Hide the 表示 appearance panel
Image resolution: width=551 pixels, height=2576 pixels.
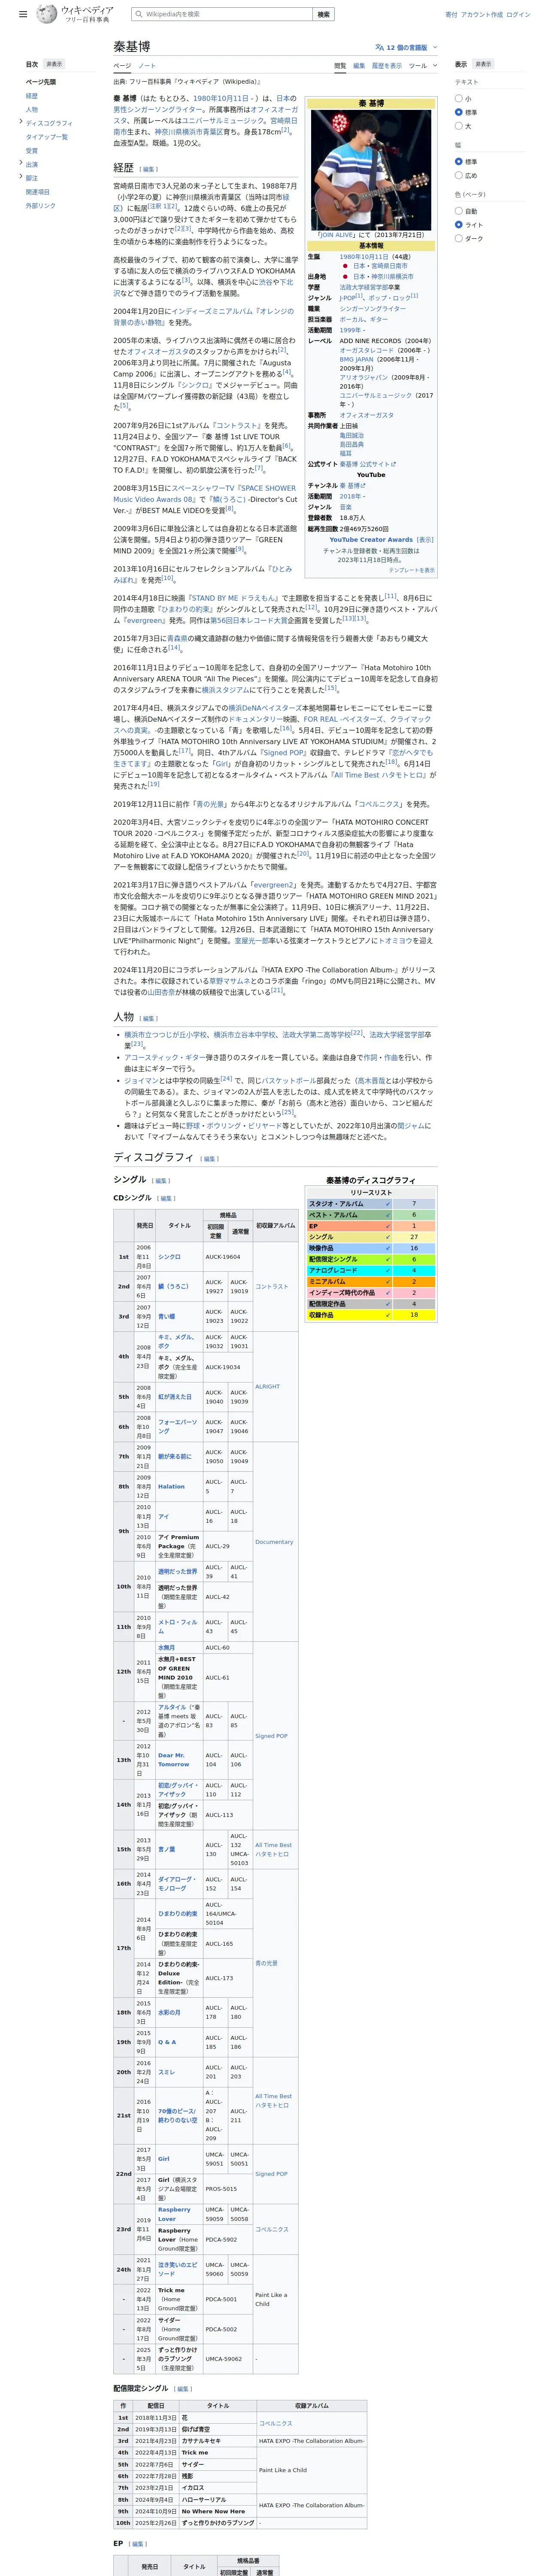(483, 64)
